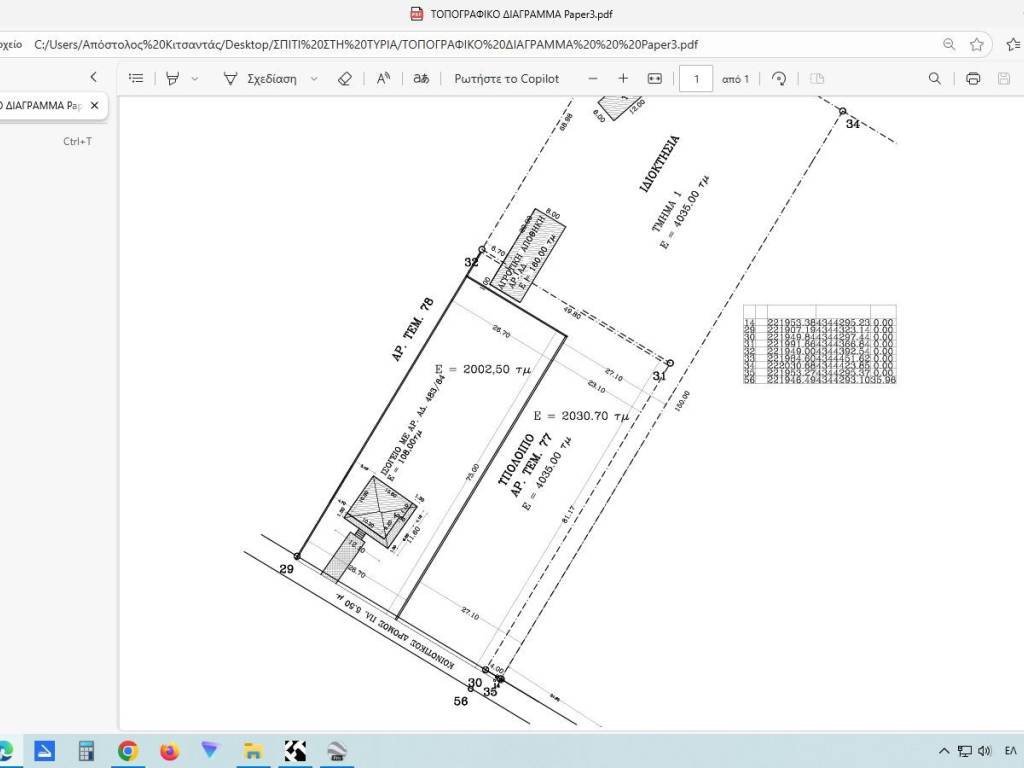Click the translate icon

pos(421,78)
